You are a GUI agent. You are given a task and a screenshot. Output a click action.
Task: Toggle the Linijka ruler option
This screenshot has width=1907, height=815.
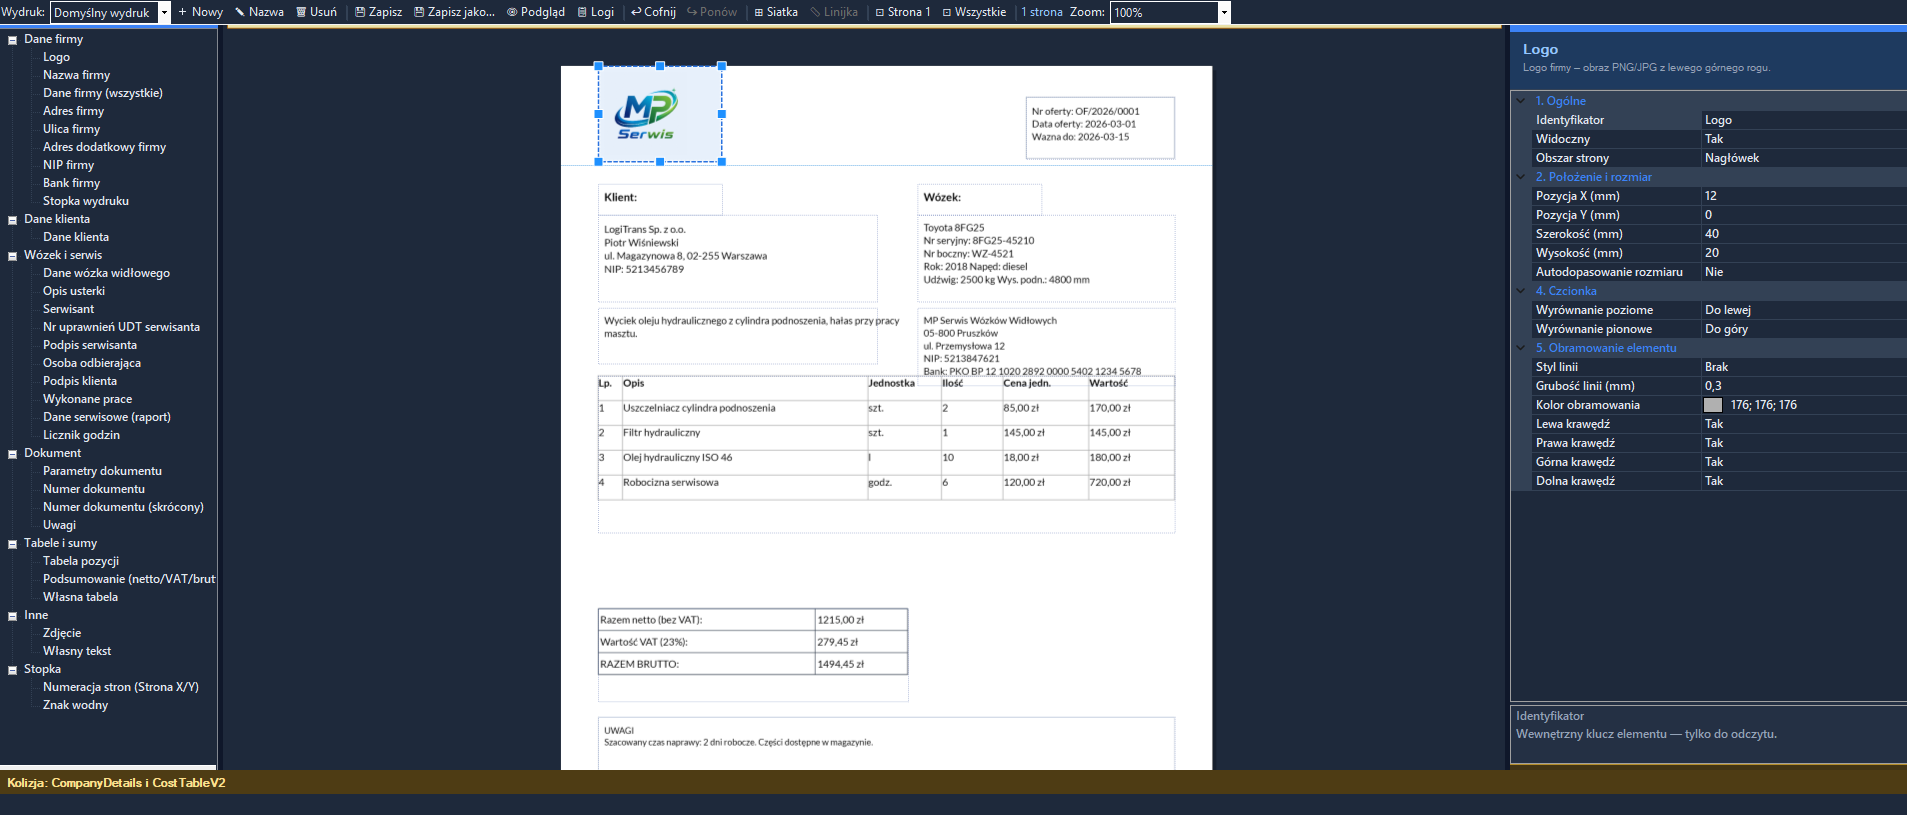[x=833, y=12]
